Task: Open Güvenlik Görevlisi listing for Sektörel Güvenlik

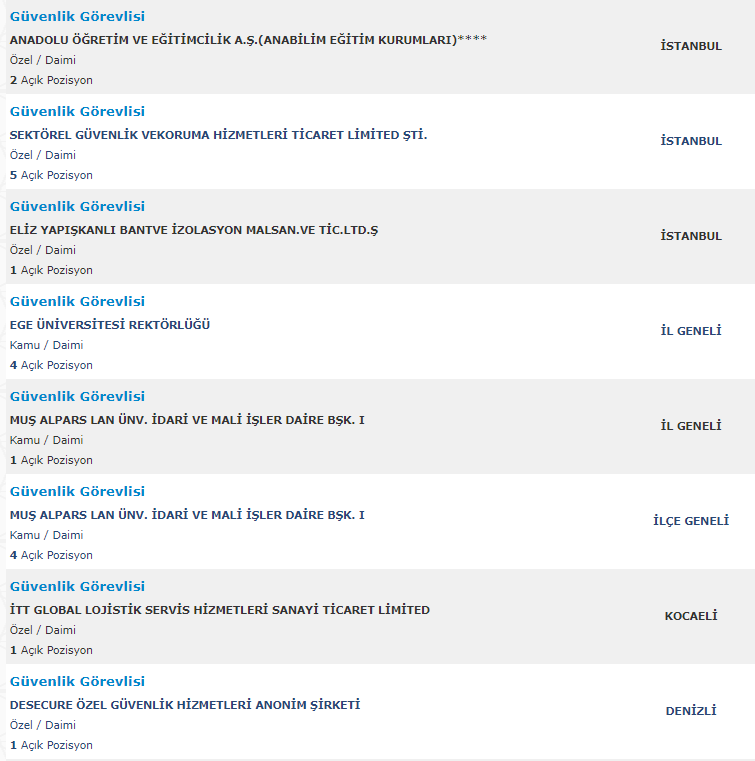Action: (x=77, y=112)
